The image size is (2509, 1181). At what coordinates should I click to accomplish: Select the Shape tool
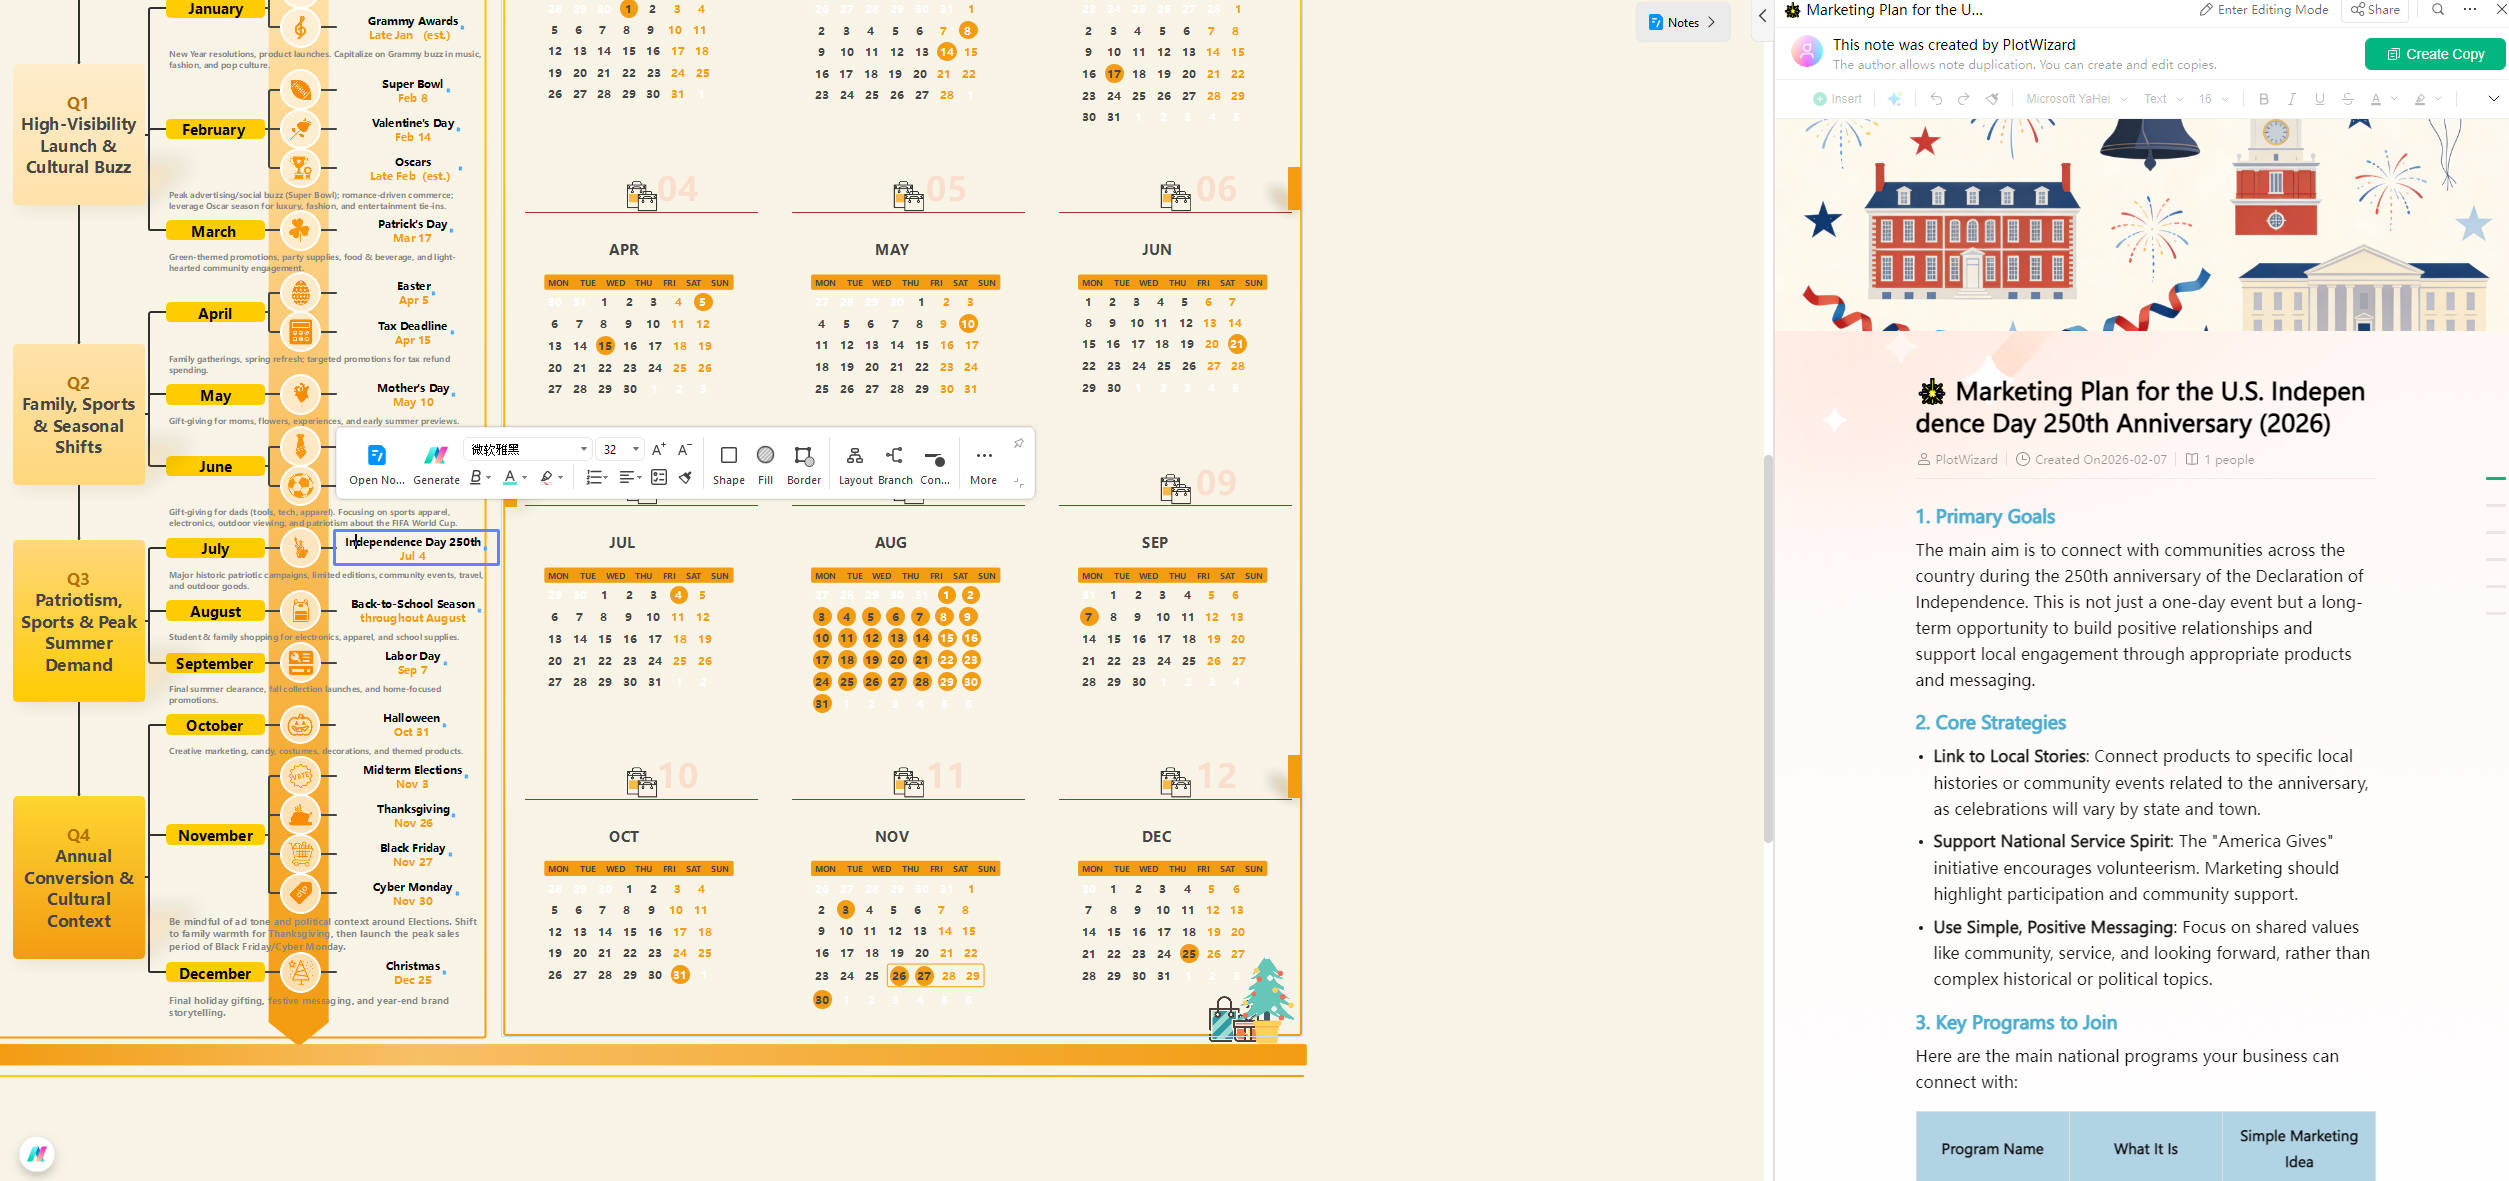[728, 456]
